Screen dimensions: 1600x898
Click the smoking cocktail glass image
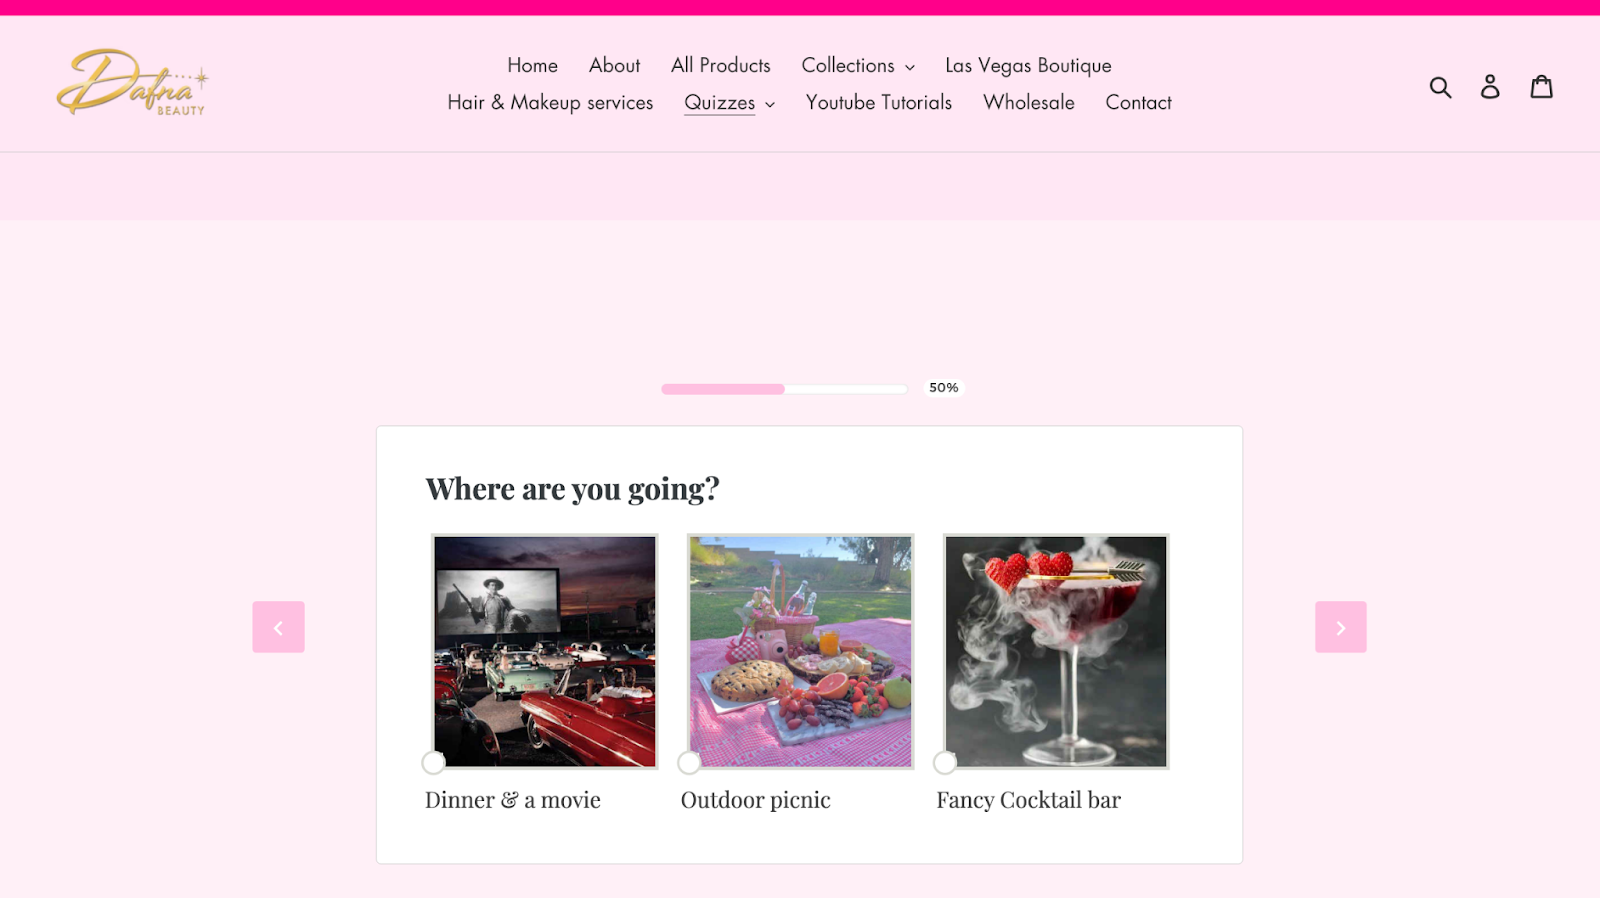[1056, 651]
